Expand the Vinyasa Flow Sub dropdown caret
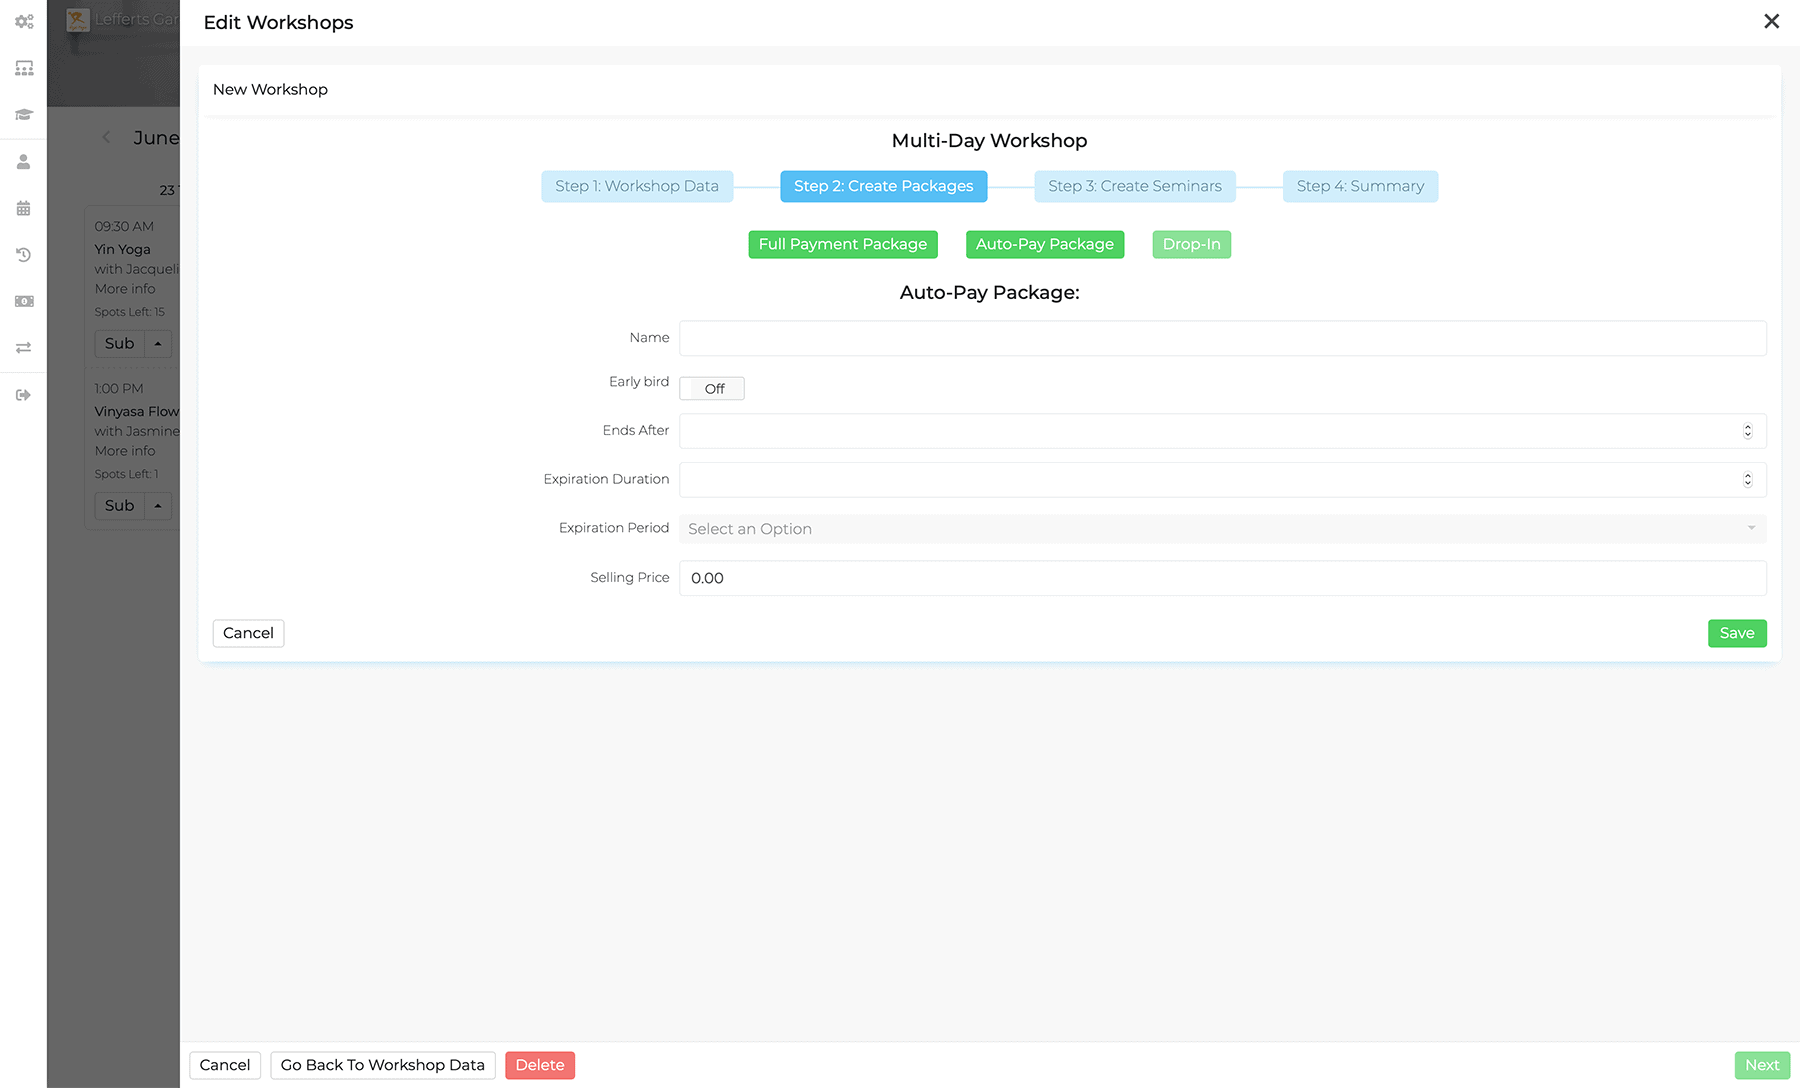 tap(158, 505)
